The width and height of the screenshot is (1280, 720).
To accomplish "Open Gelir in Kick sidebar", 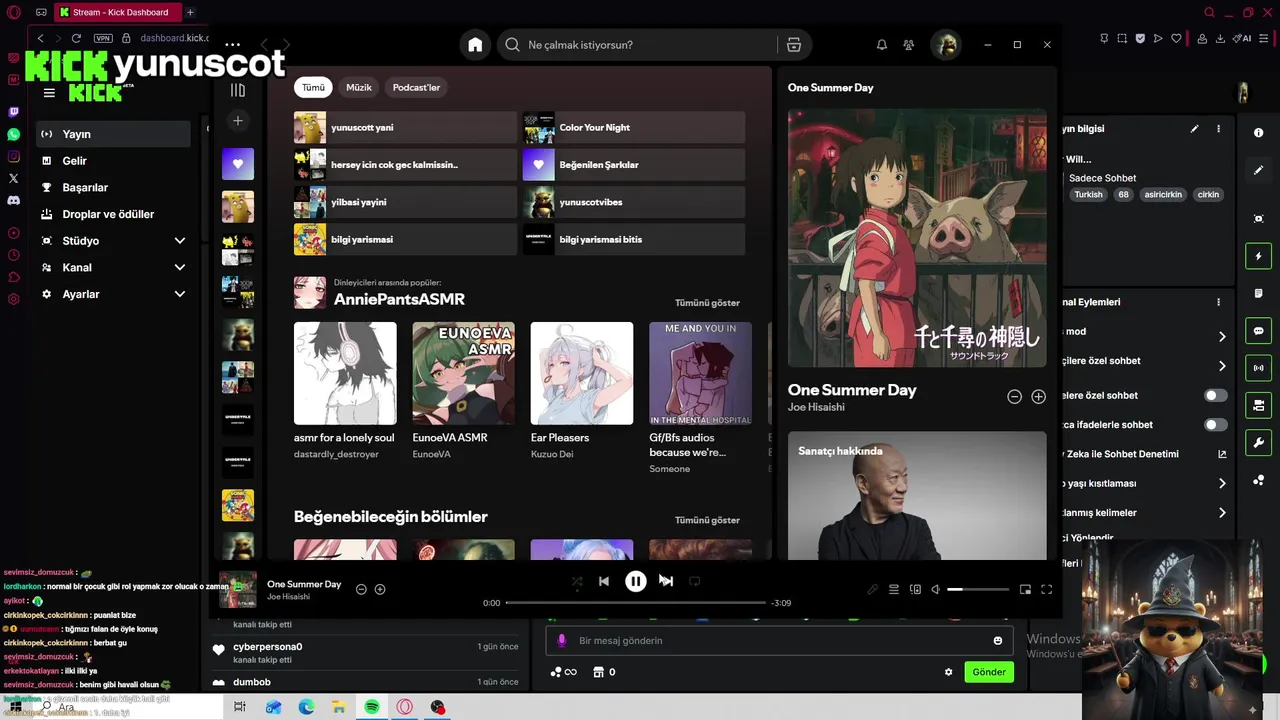I will tap(113, 161).
